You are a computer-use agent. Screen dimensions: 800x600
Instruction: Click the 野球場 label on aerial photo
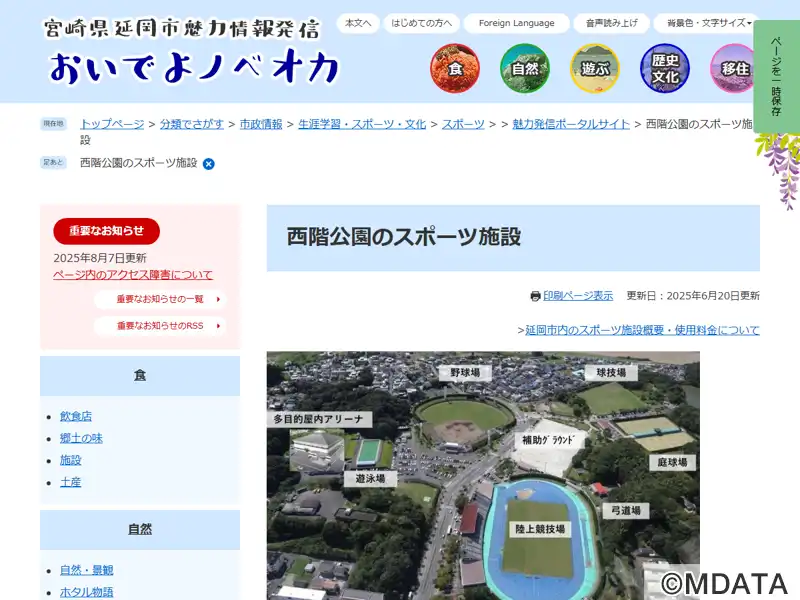pos(465,373)
